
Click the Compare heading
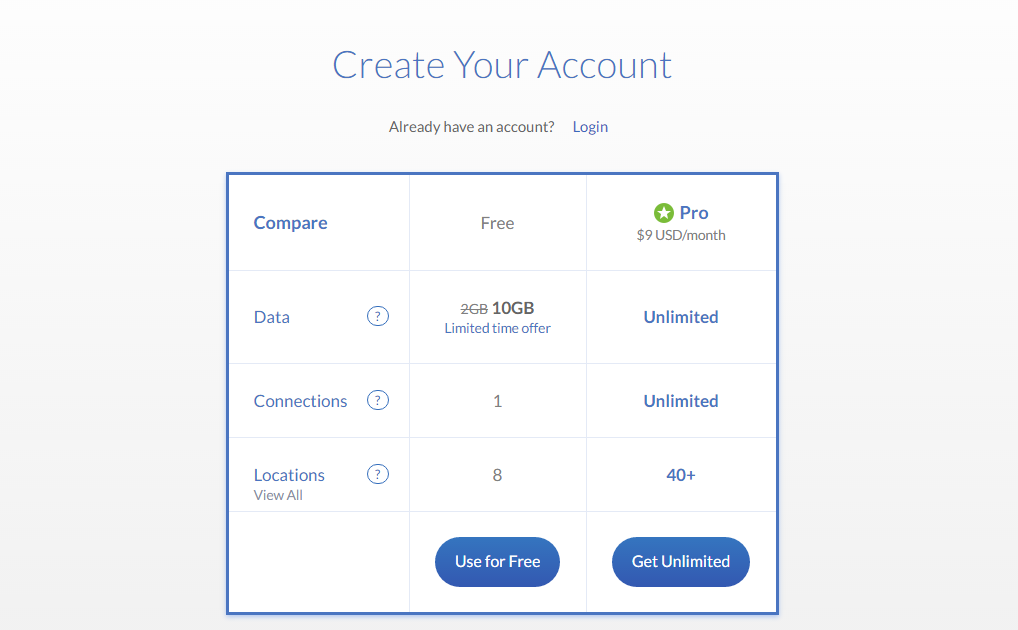[x=290, y=223]
